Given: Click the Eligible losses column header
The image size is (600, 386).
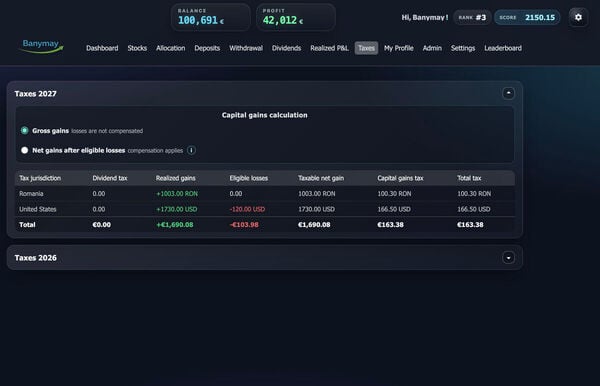Looking at the screenshot, I should tap(248, 178).
